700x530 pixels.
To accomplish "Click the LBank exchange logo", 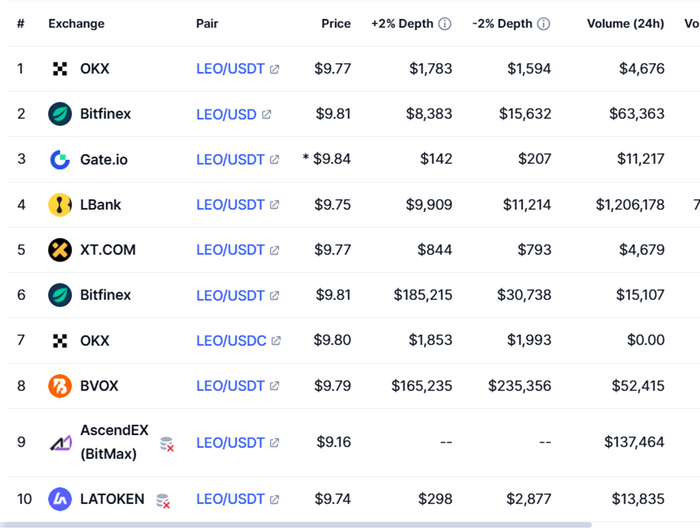I will (60, 205).
